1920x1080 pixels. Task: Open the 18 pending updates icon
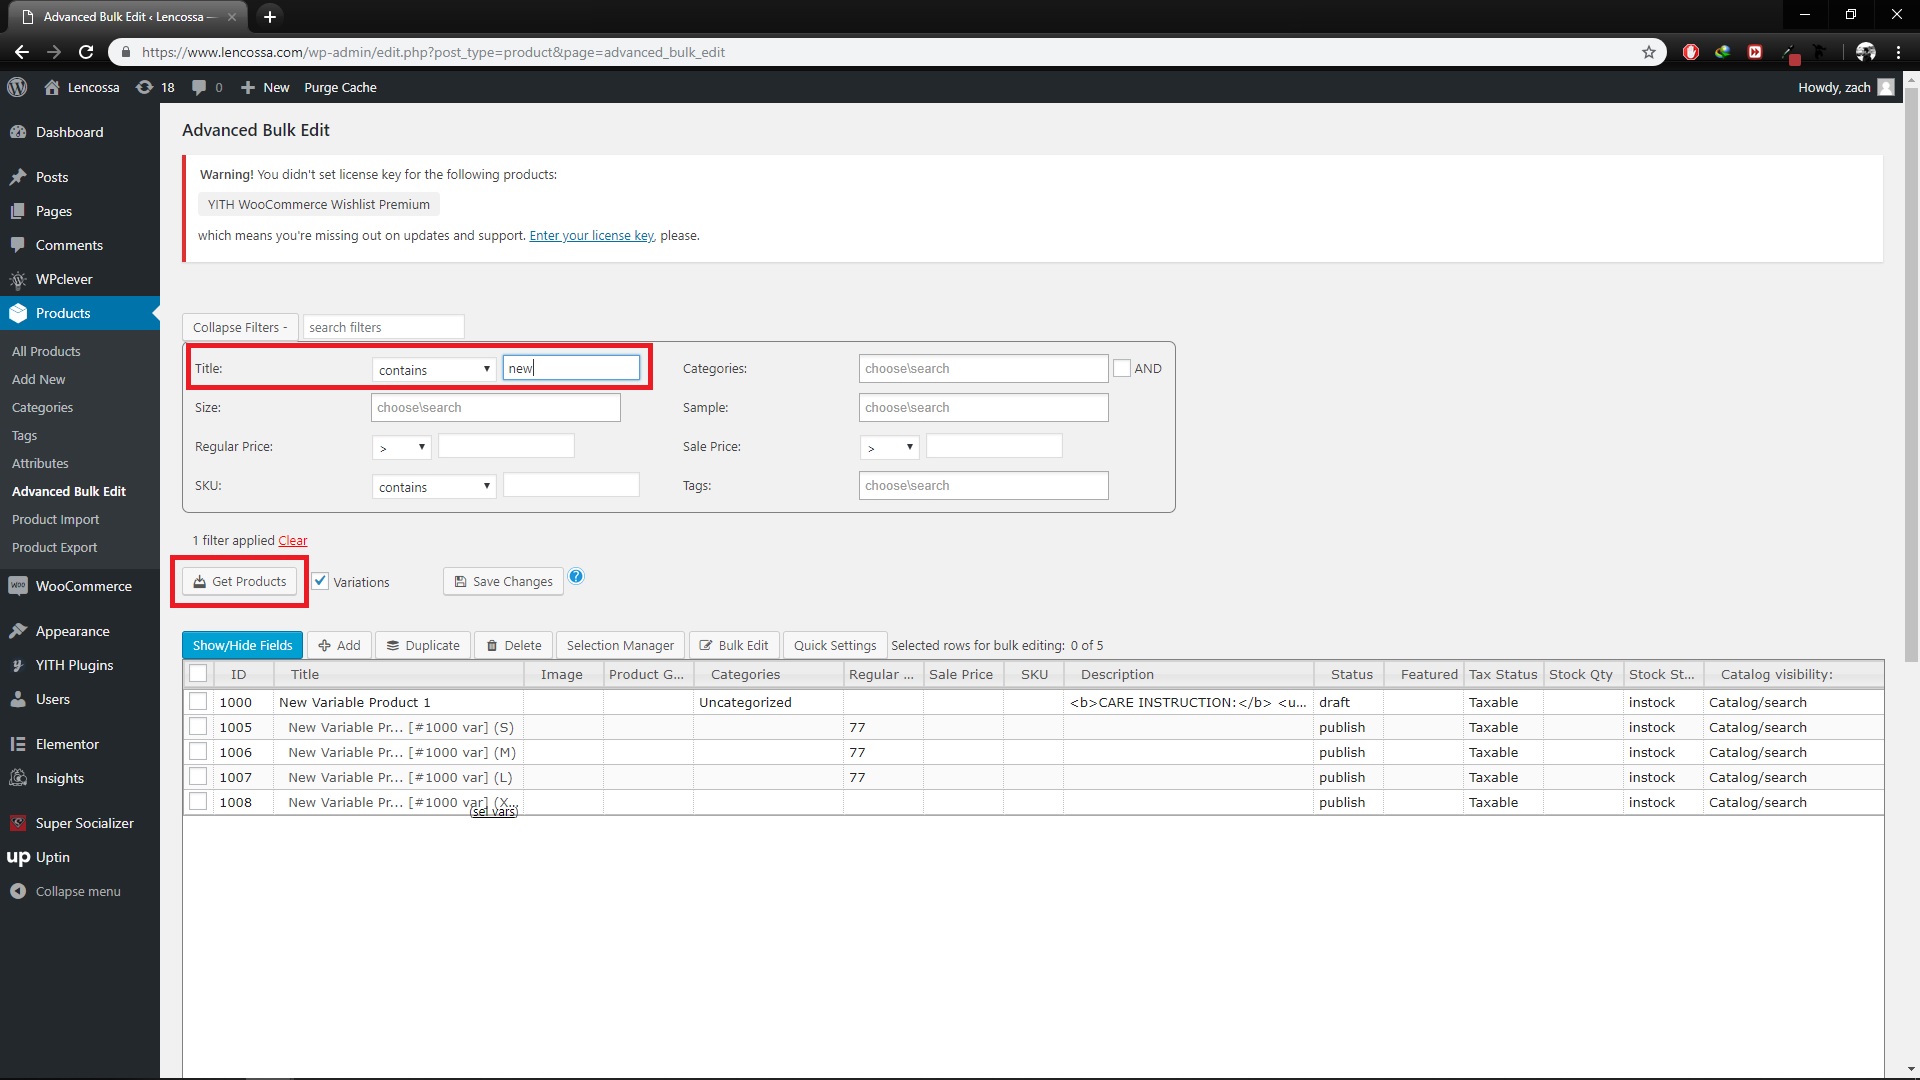[x=145, y=87]
